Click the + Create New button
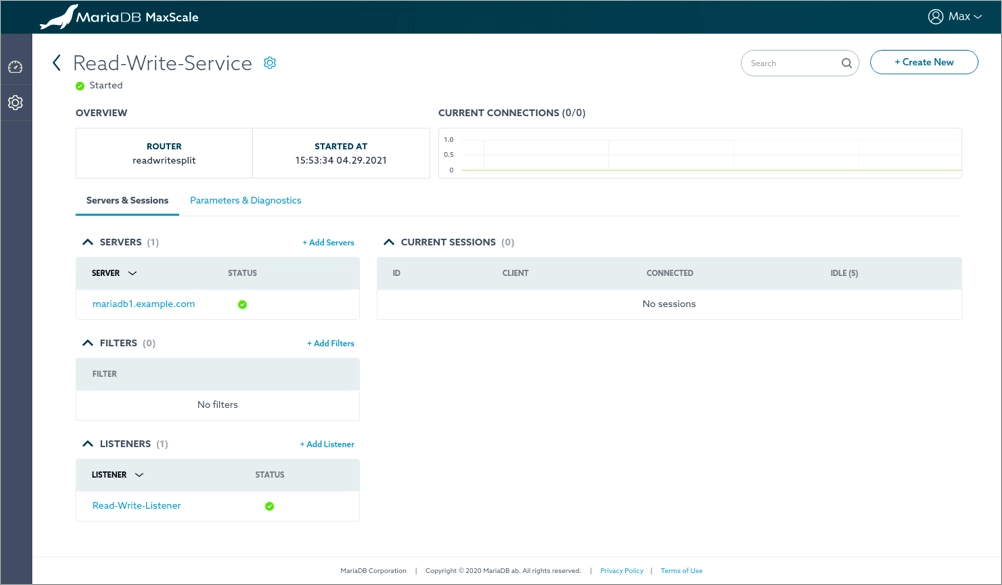This screenshot has width=1002, height=585. (924, 62)
